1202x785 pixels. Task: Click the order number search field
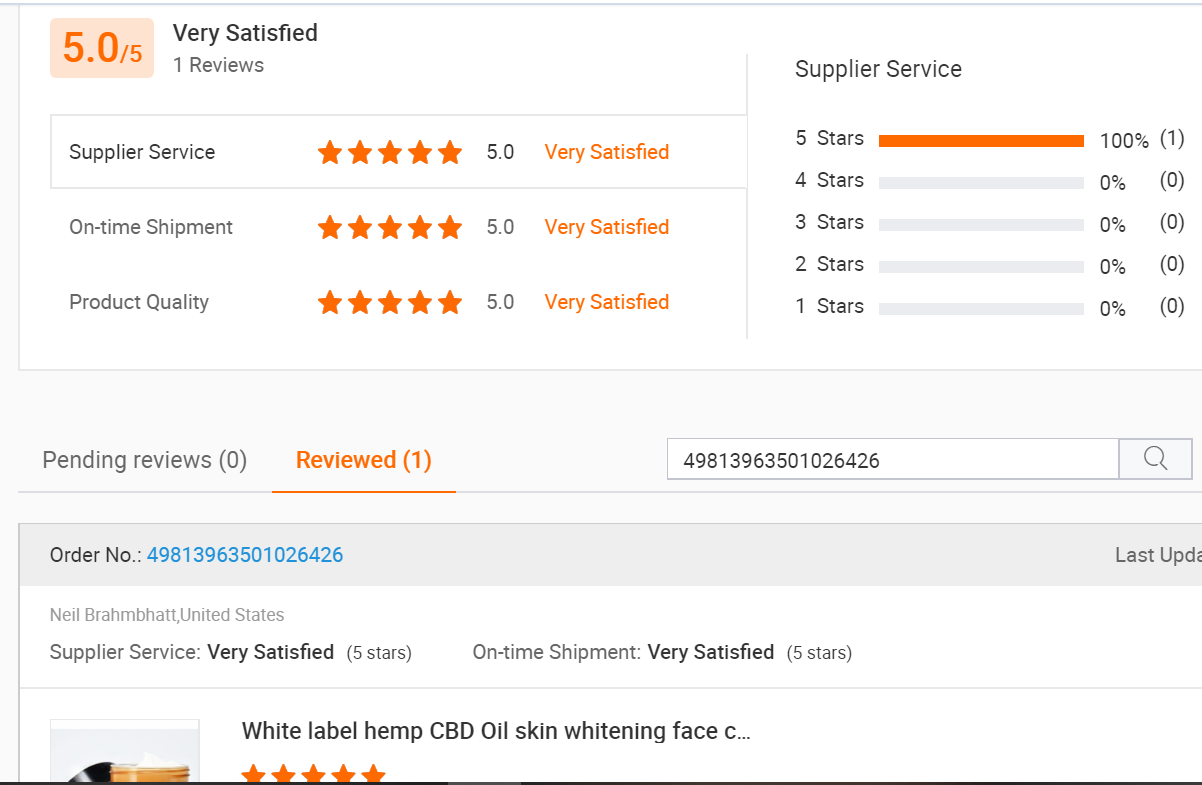pyautogui.click(x=893, y=459)
